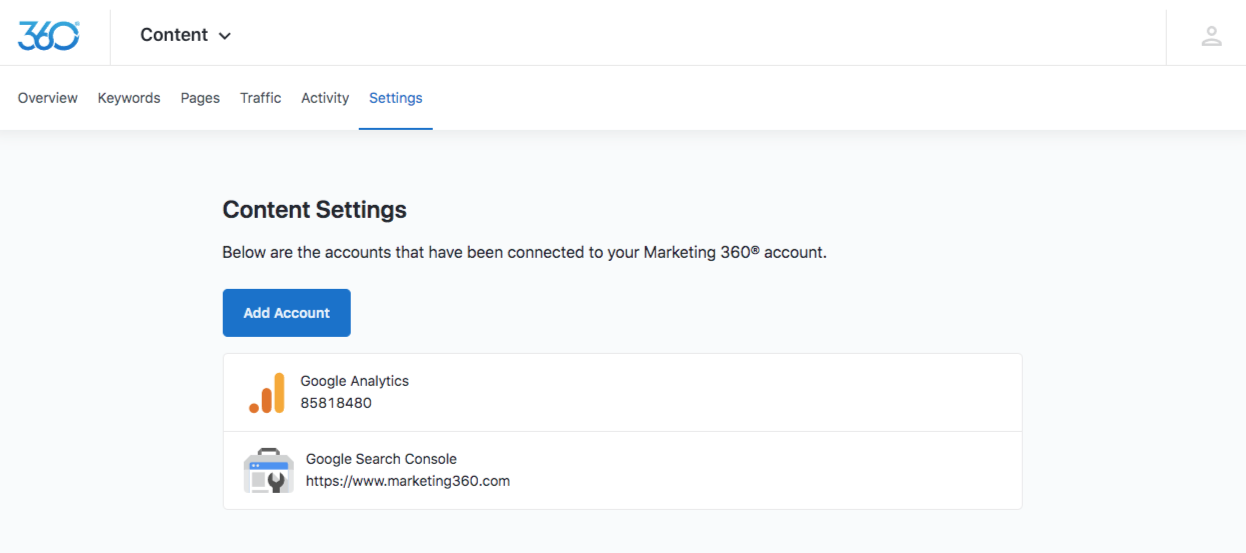The width and height of the screenshot is (1246, 553).
Task: Switch to the Overview tab
Action: coord(47,98)
